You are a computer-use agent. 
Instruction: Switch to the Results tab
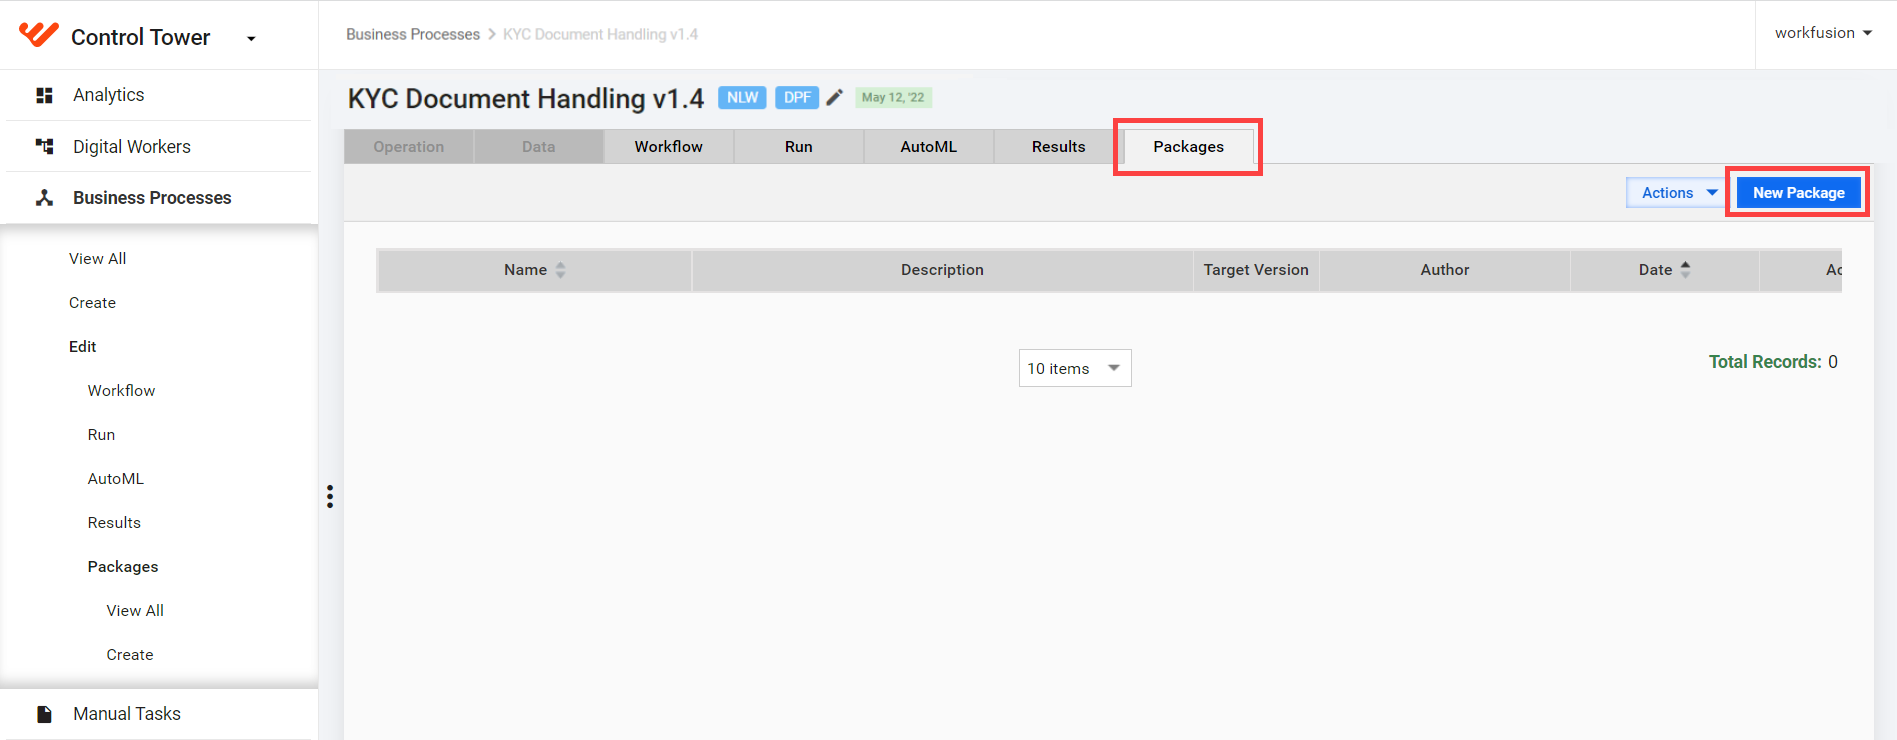coord(1059,146)
